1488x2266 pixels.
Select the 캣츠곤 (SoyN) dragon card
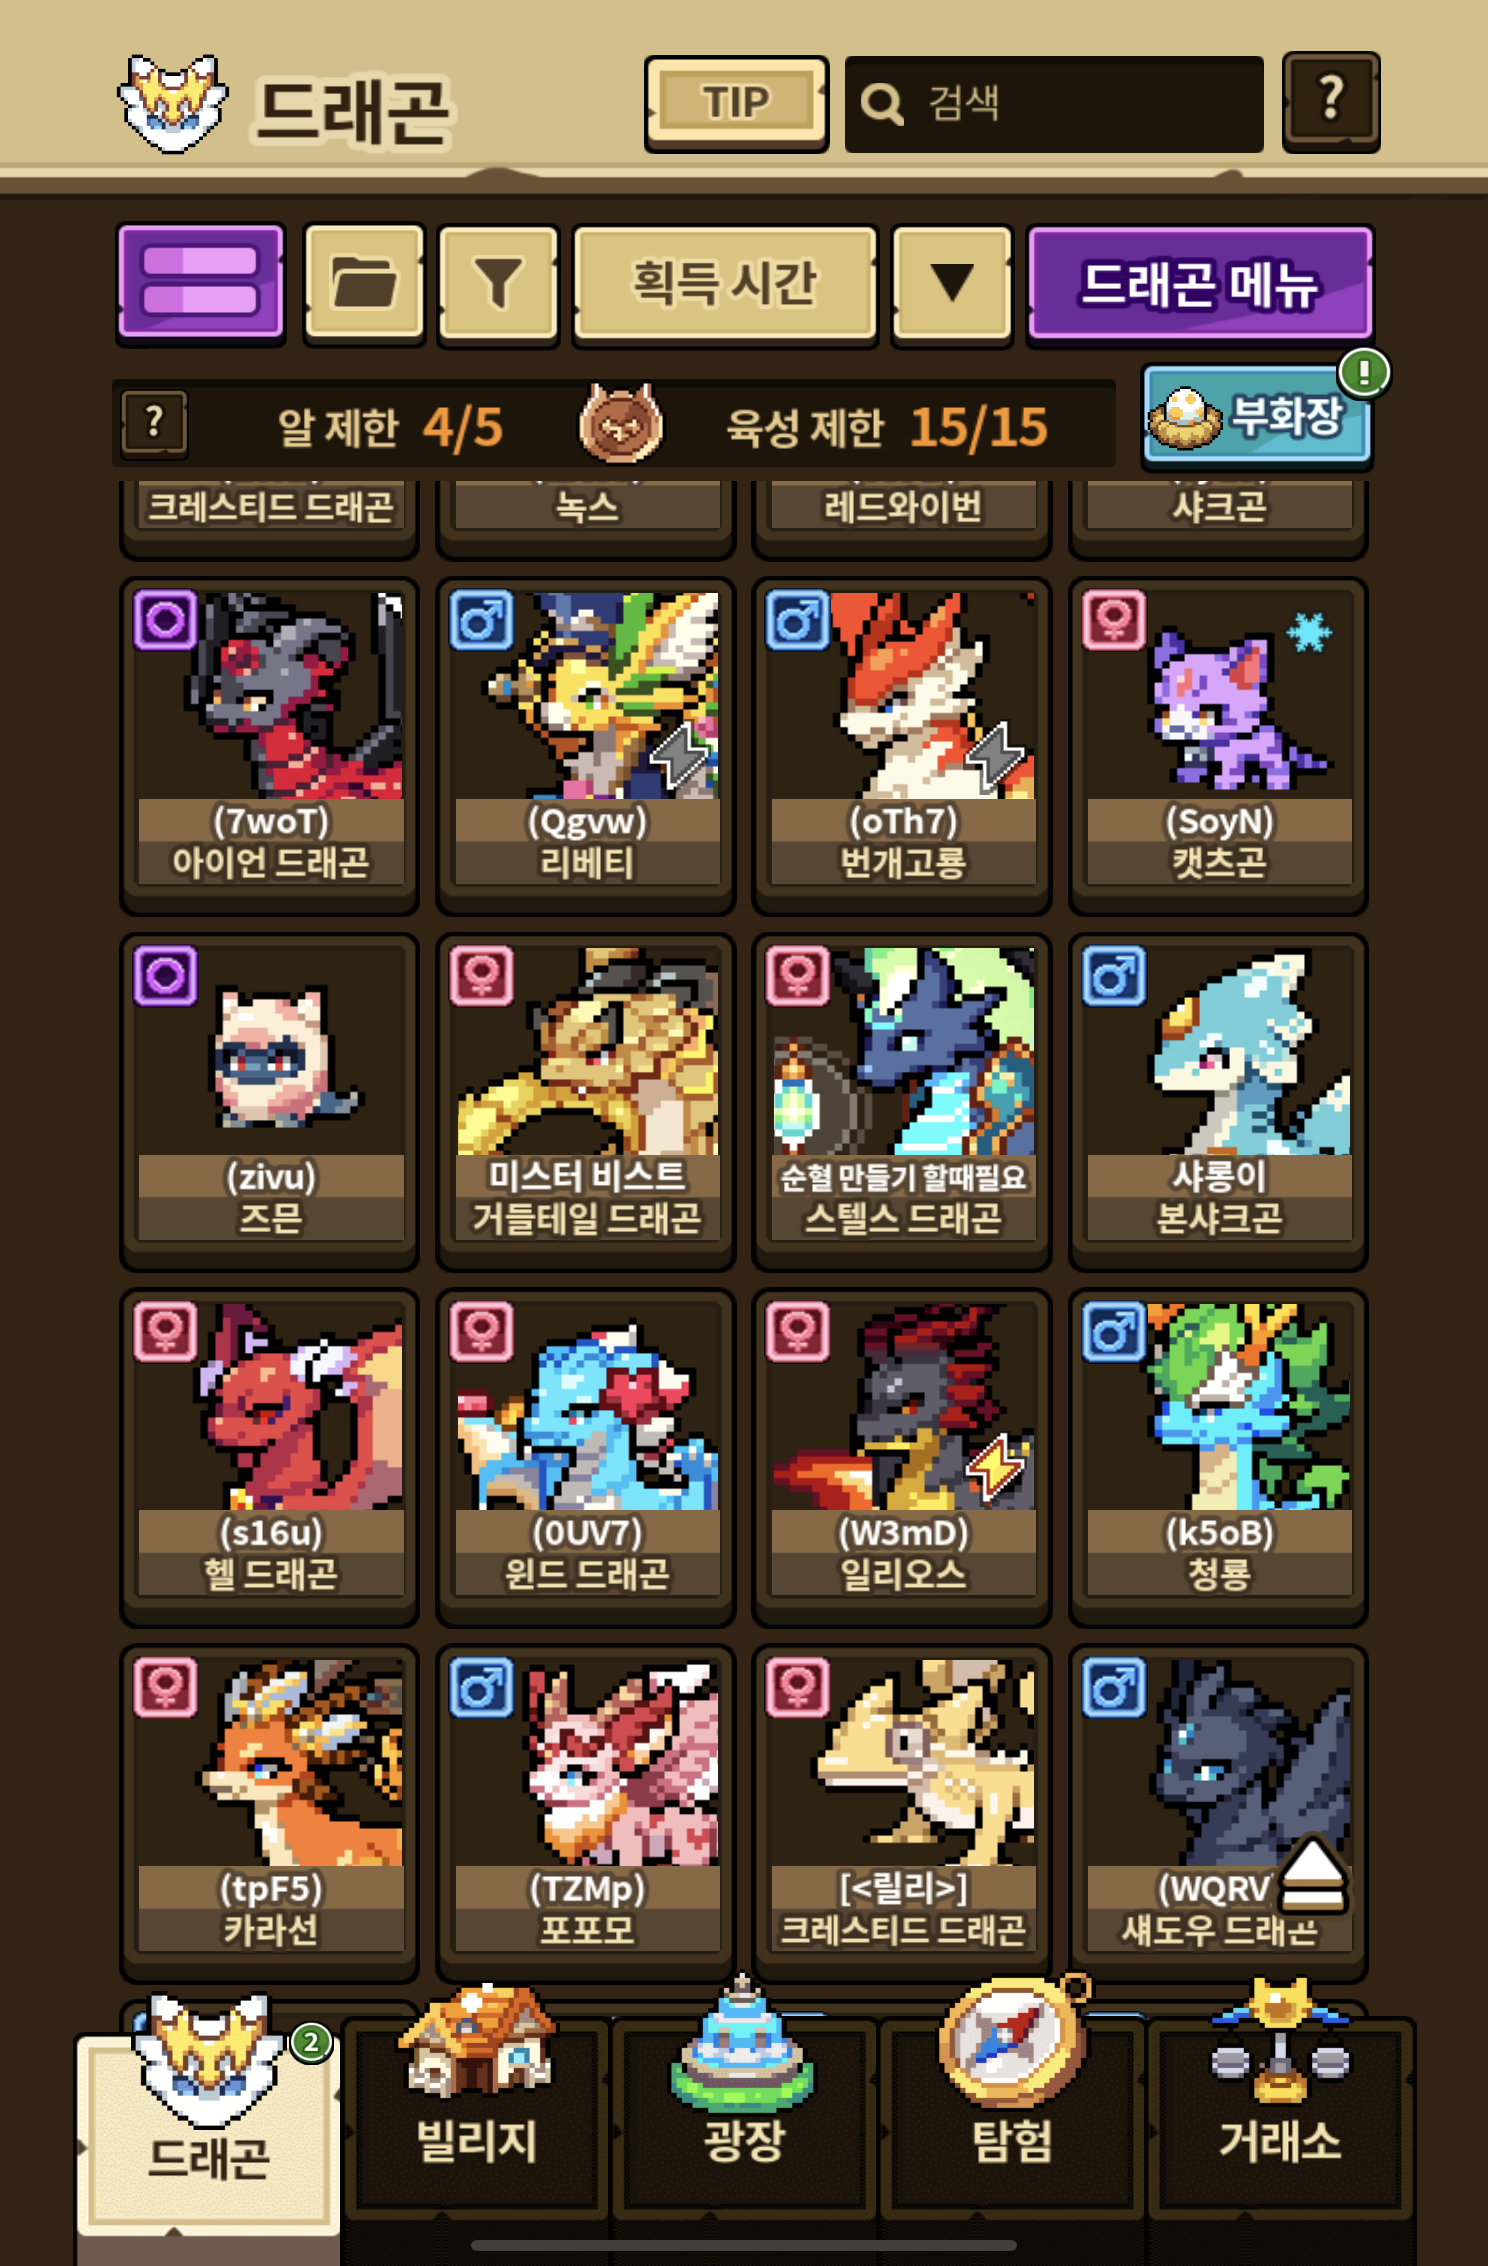coord(1219,744)
